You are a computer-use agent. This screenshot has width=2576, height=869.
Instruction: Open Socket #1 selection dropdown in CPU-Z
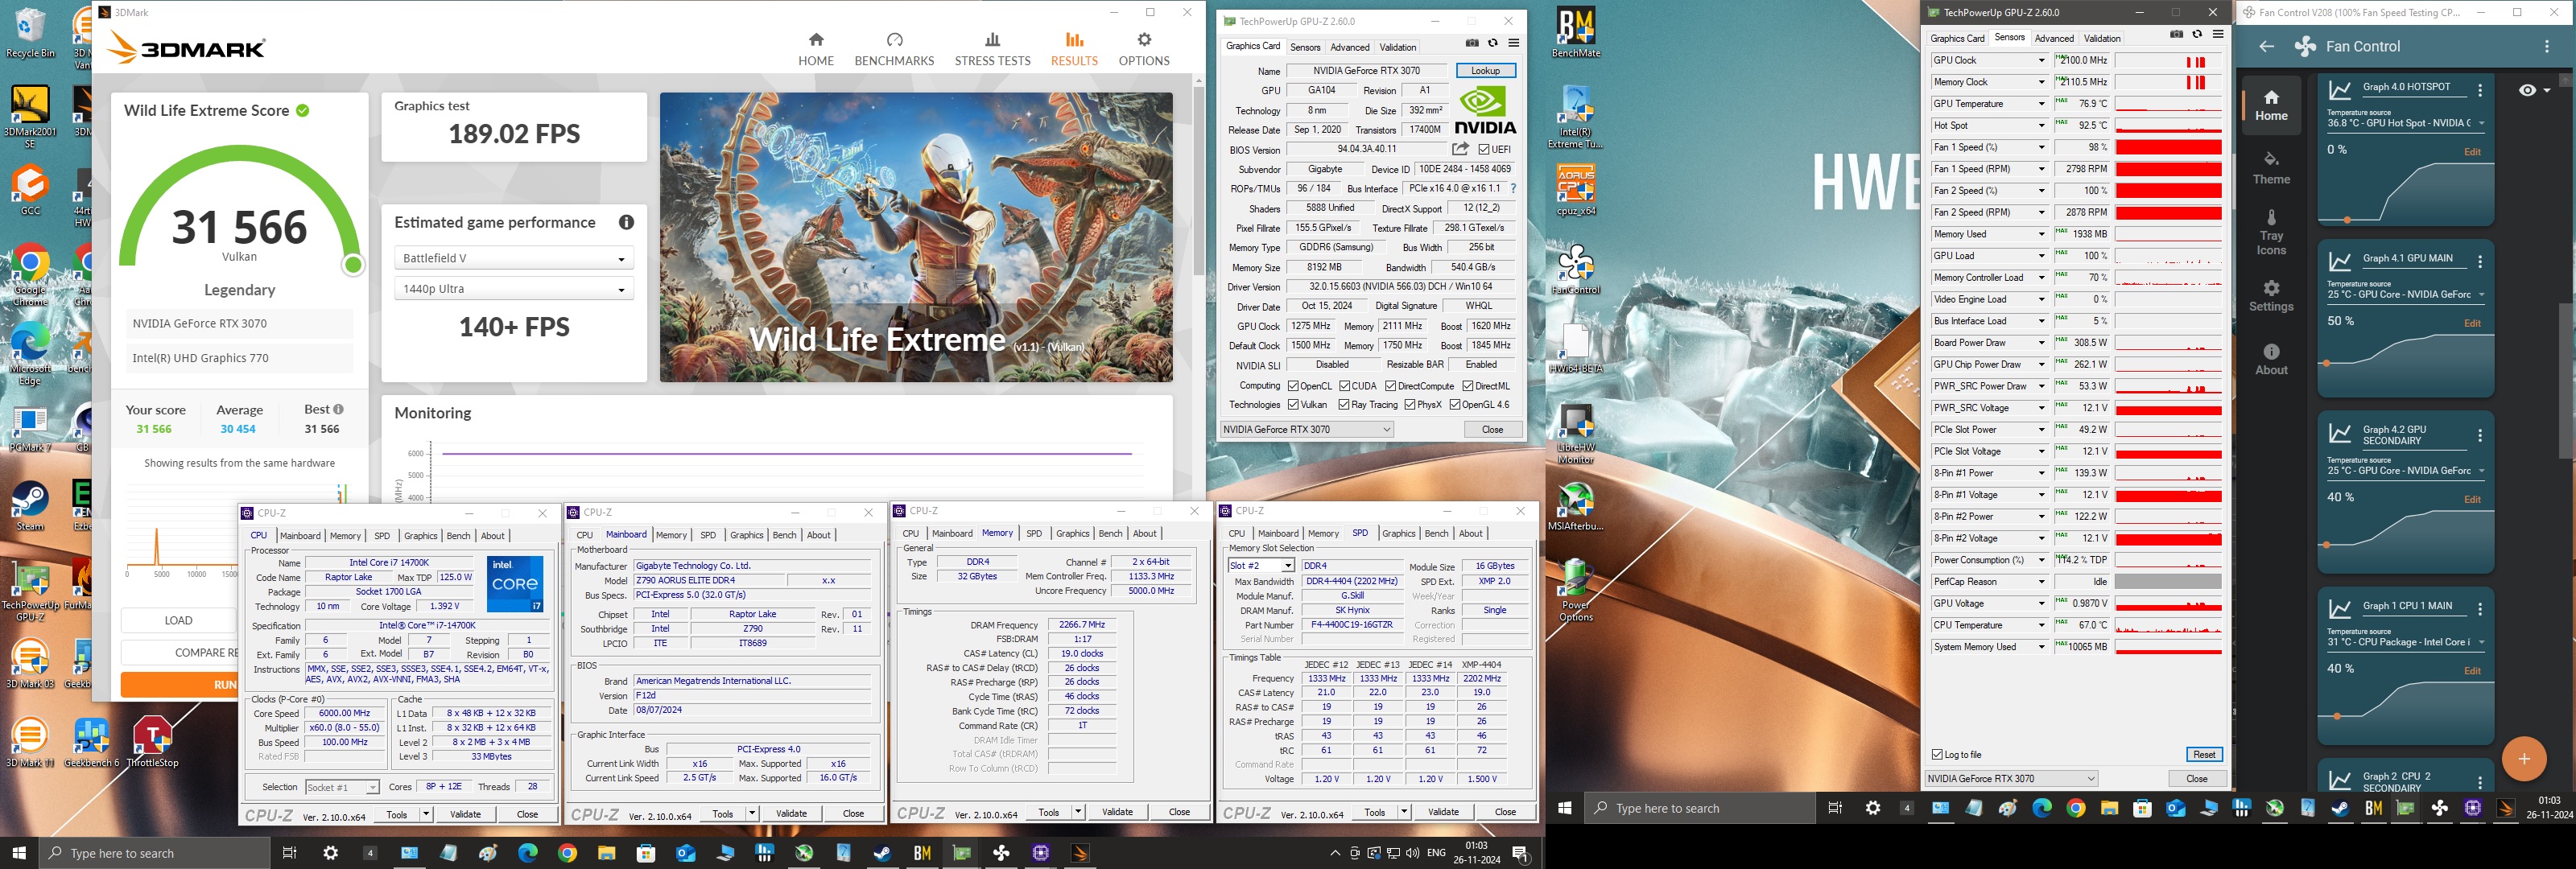(342, 788)
